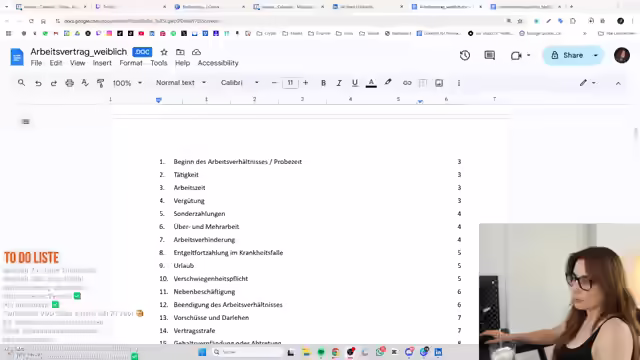Open the Calibri font dropdown
This screenshot has height=360, width=640.
point(240,83)
